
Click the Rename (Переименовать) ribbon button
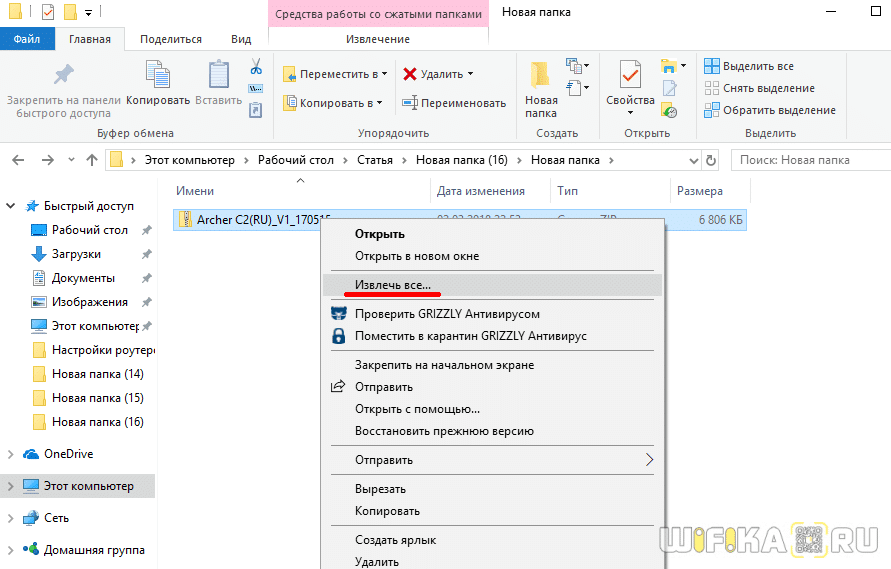tap(454, 103)
